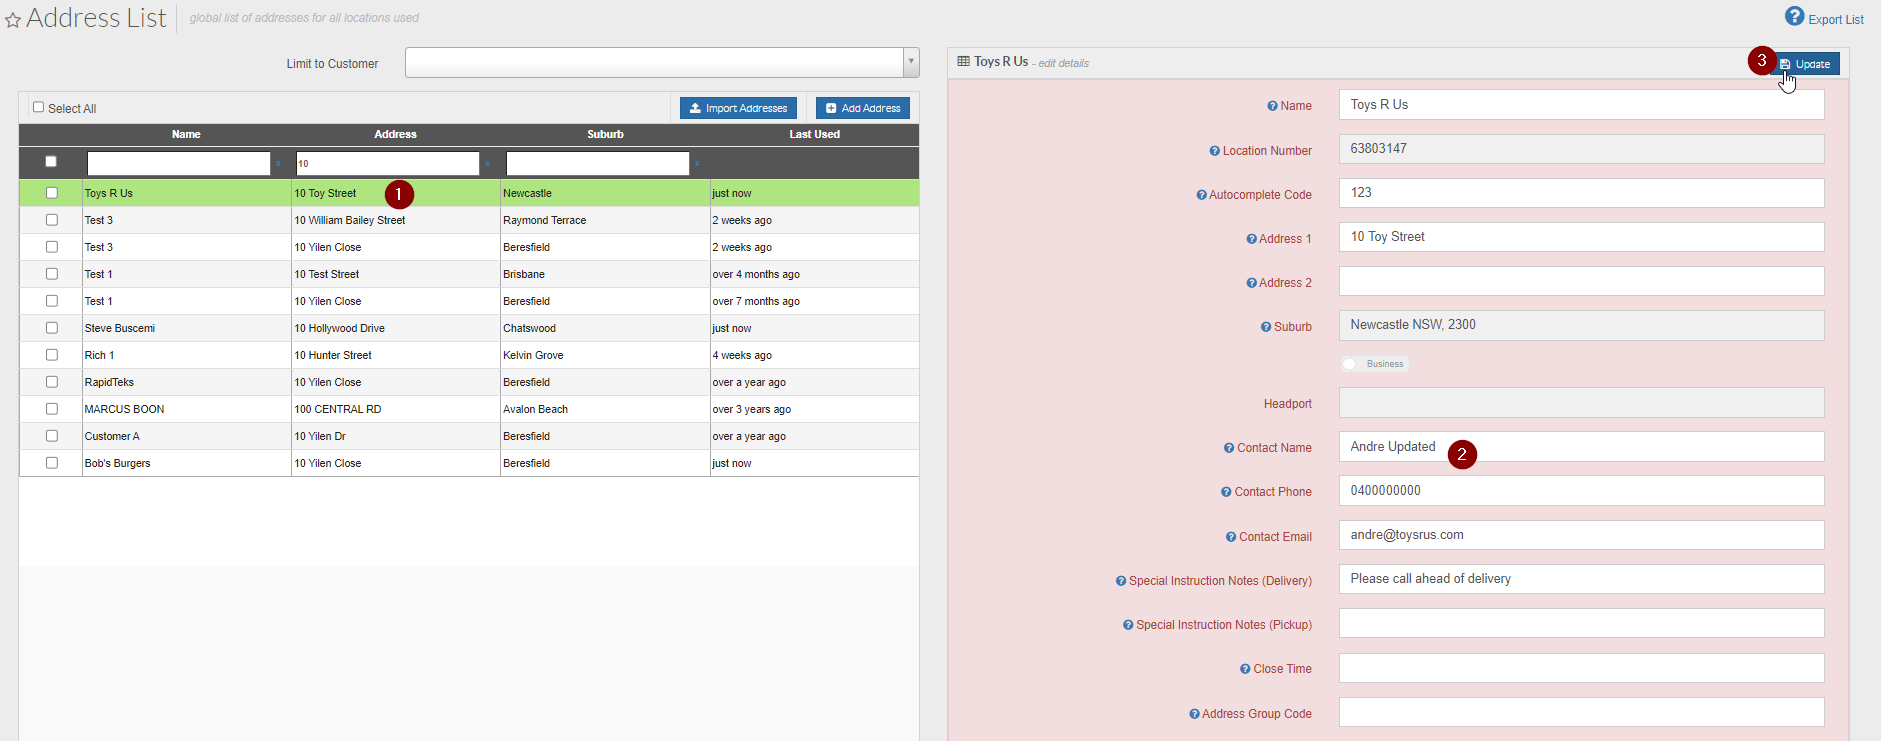Sort by the Address column header
The height and width of the screenshot is (741, 1881).
(396, 134)
